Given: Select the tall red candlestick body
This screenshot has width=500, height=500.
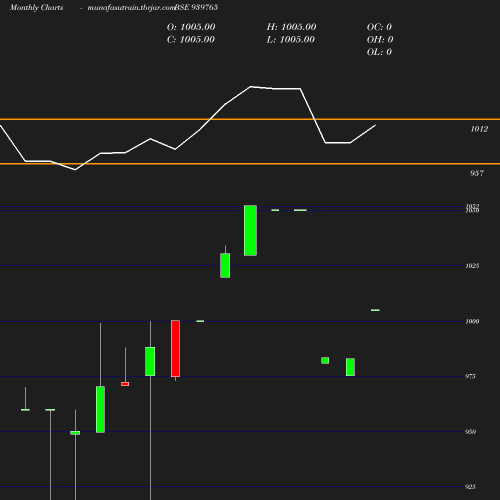Looking at the screenshot, I should pos(175,349).
